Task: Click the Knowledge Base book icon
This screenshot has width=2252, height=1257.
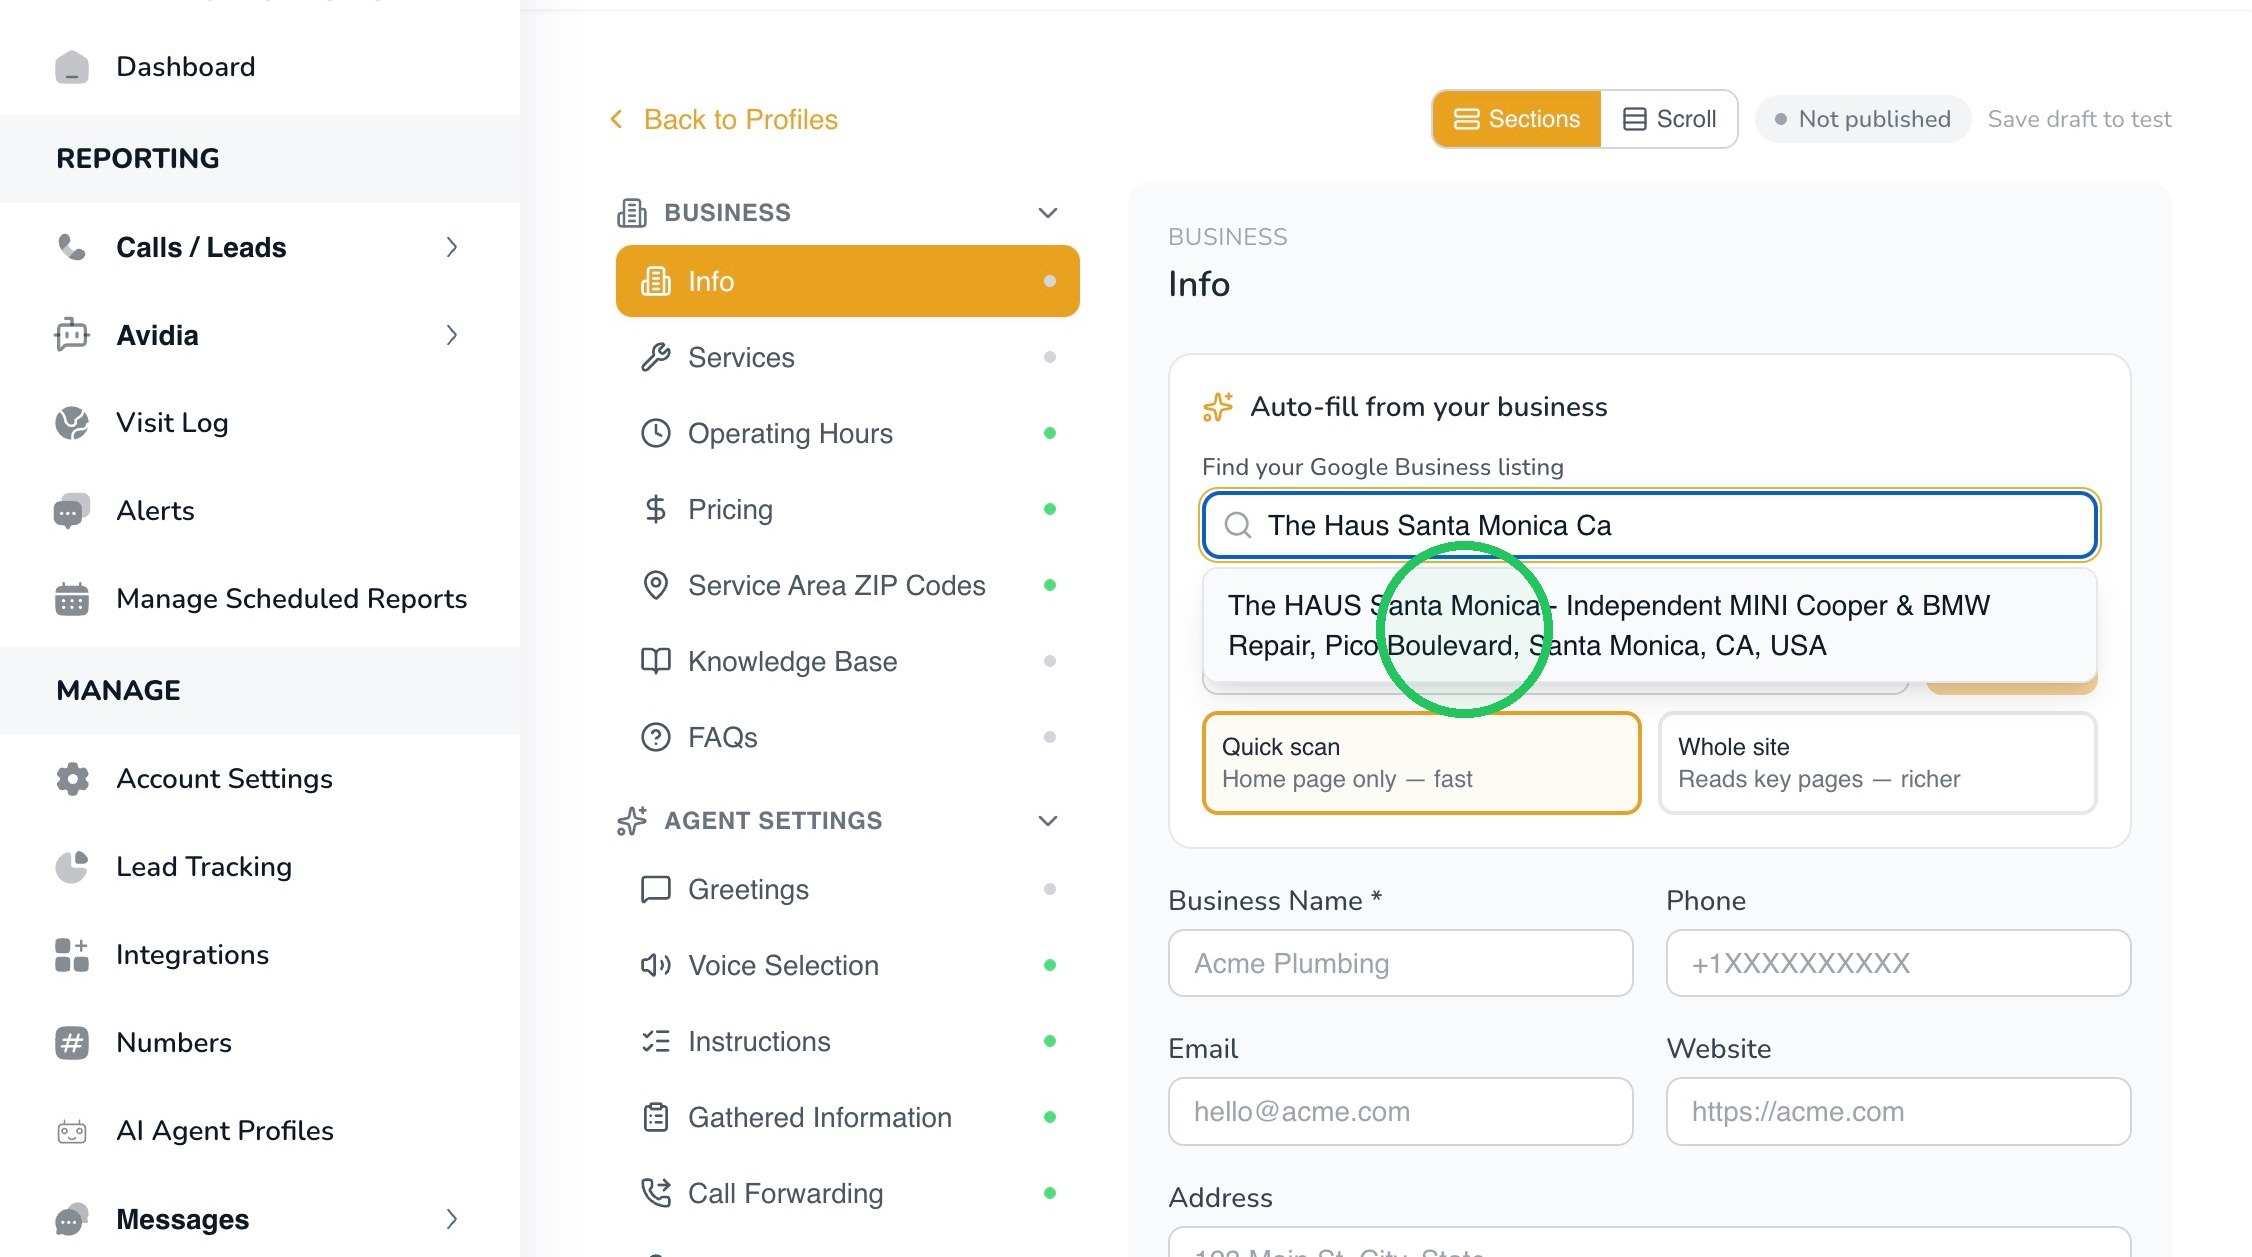Action: (656, 661)
